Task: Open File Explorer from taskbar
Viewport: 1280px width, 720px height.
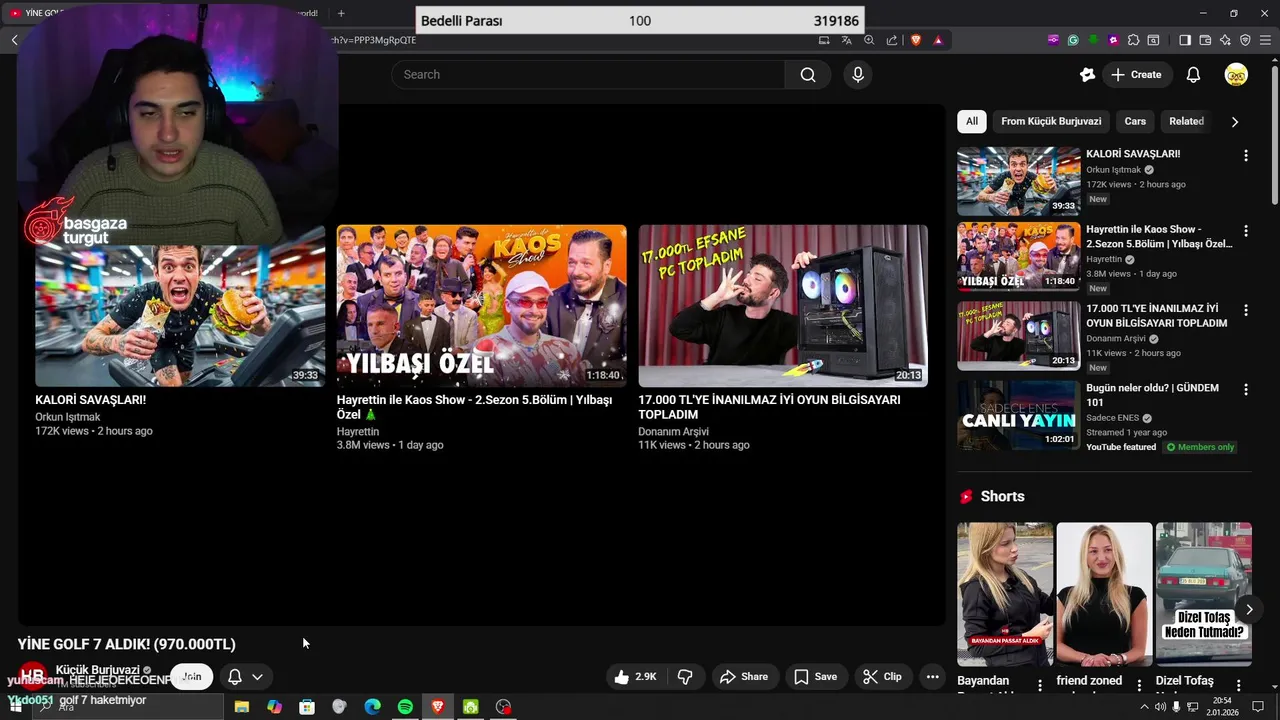Action: 241,707
